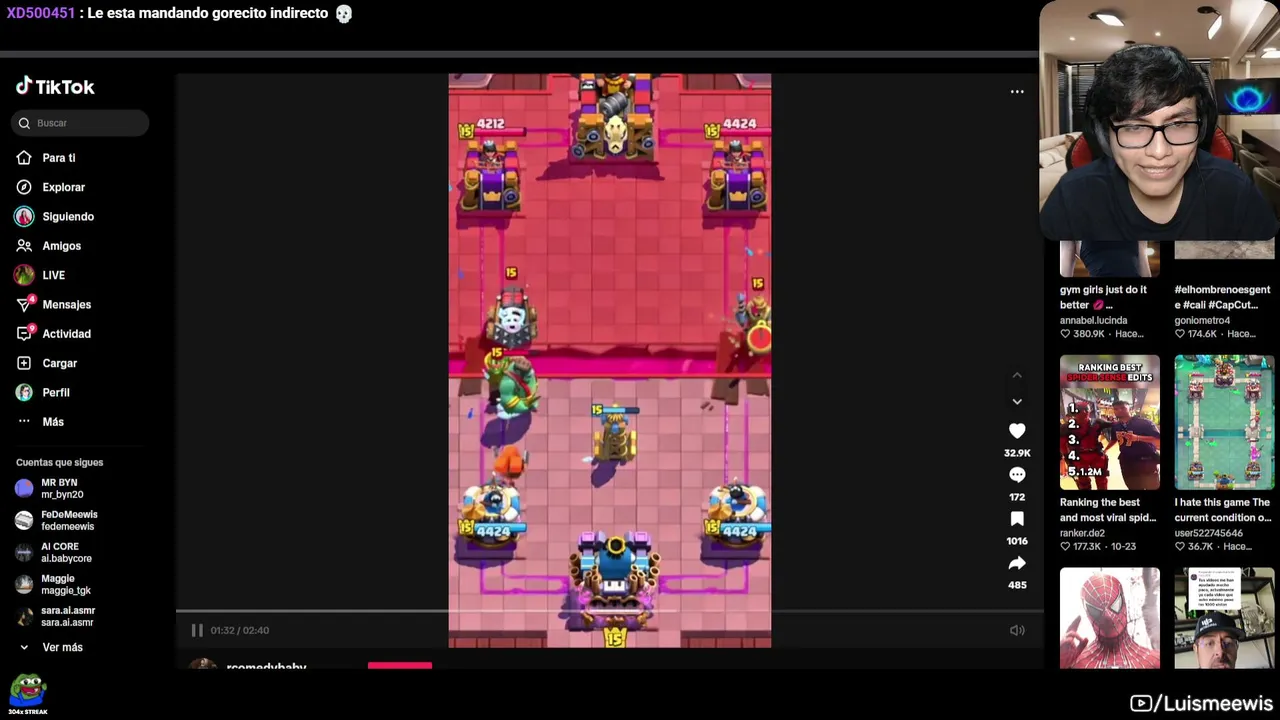
Task: Go to next video with down arrow
Action: (1017, 401)
